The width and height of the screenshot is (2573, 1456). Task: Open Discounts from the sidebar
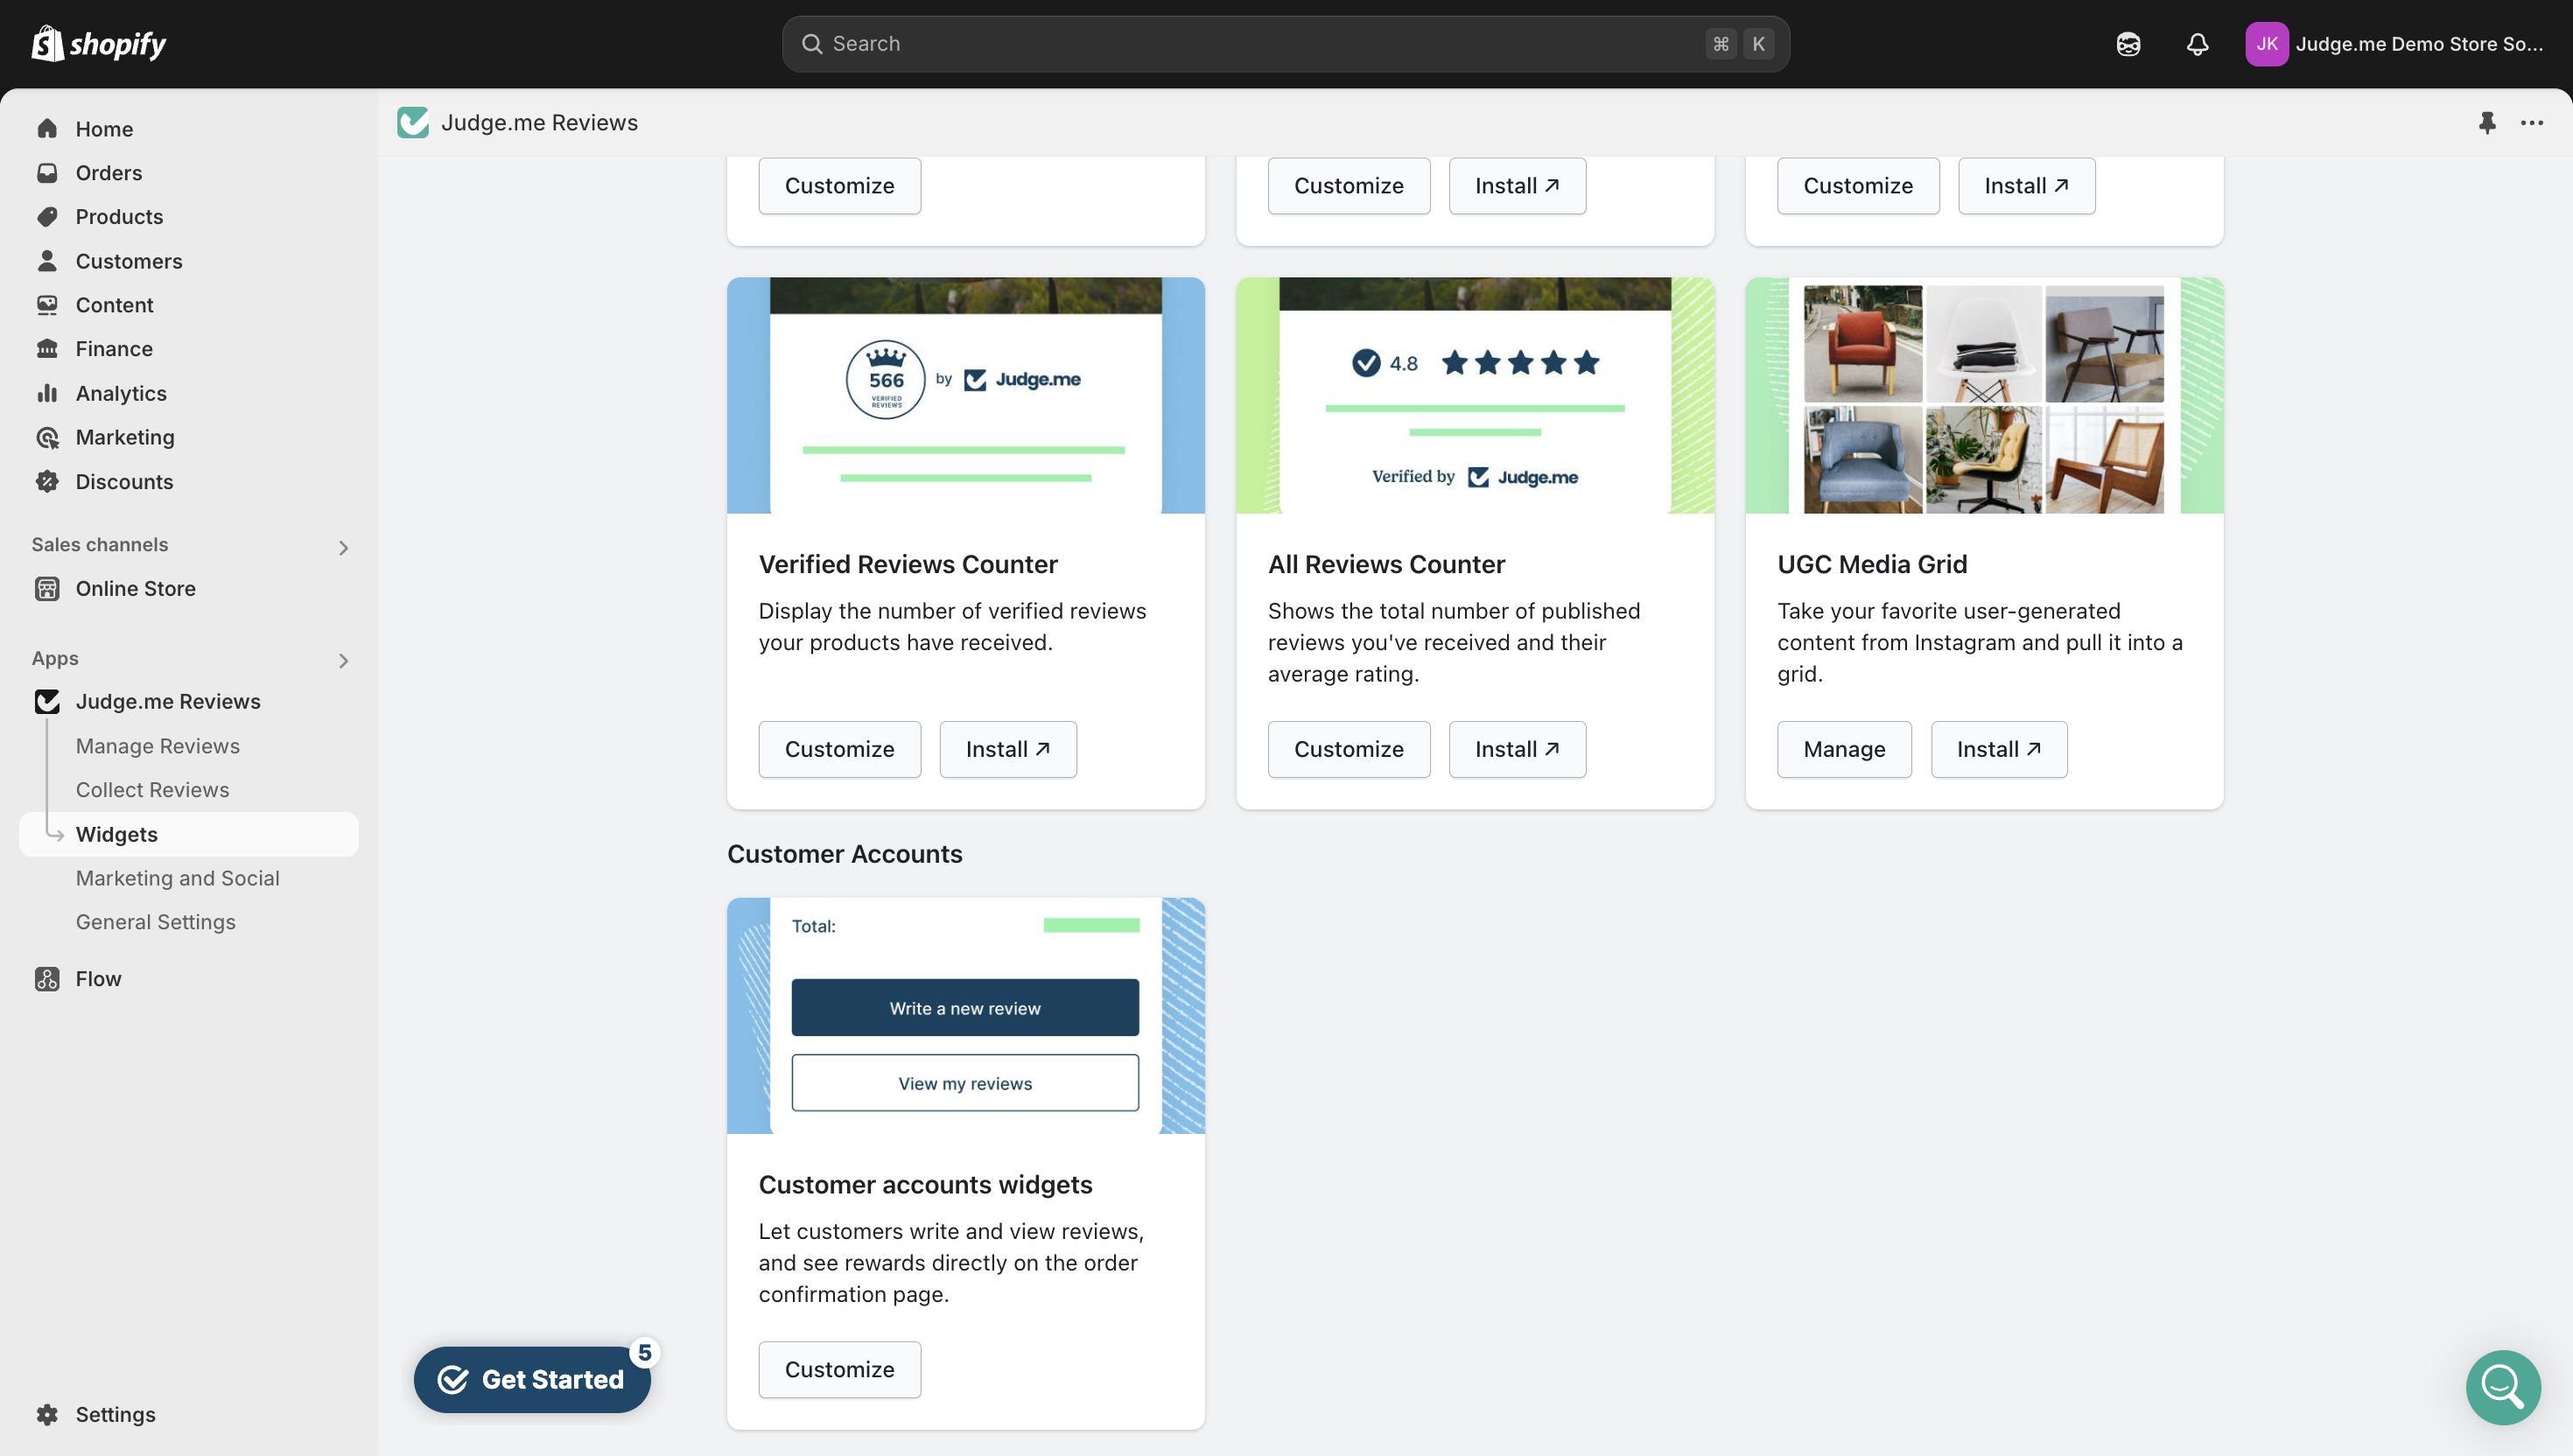point(124,481)
